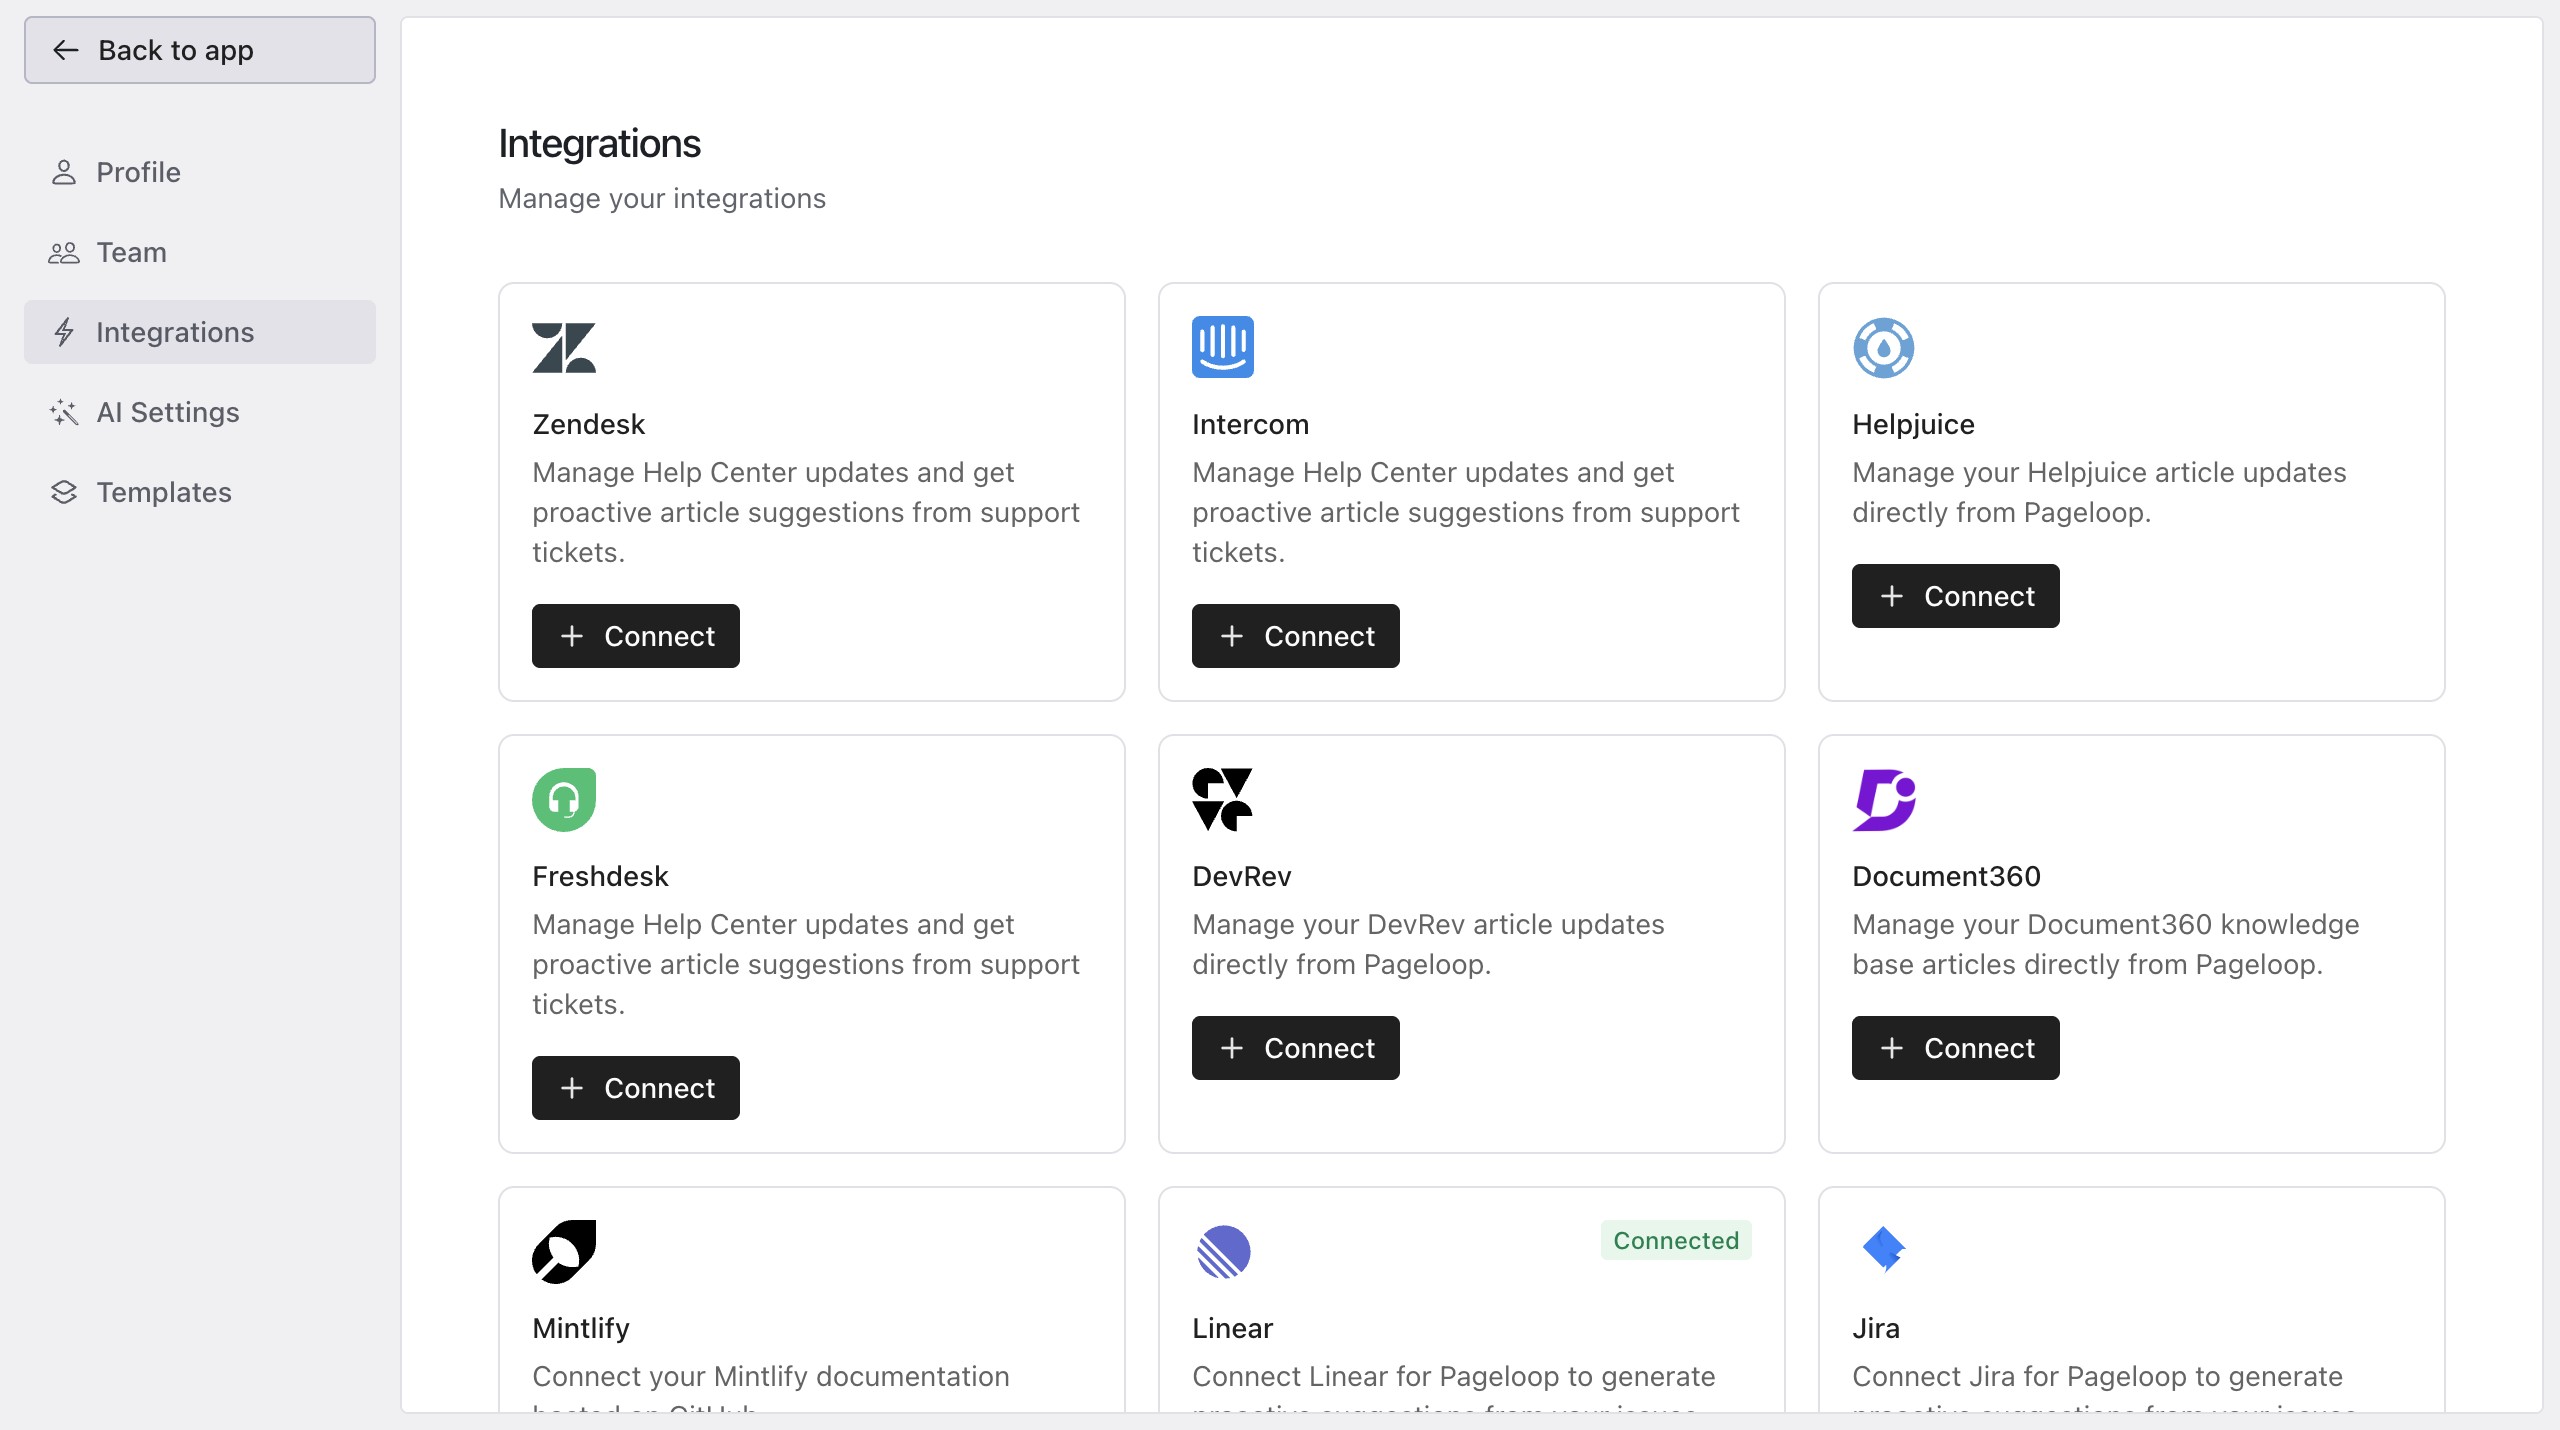
Task: Click the Mintlify card title
Action: click(x=581, y=1328)
